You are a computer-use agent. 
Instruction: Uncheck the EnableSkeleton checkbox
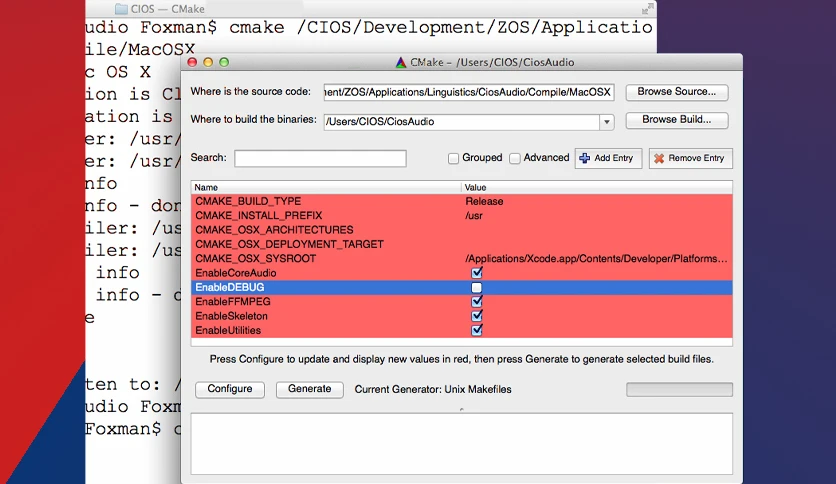coord(477,316)
